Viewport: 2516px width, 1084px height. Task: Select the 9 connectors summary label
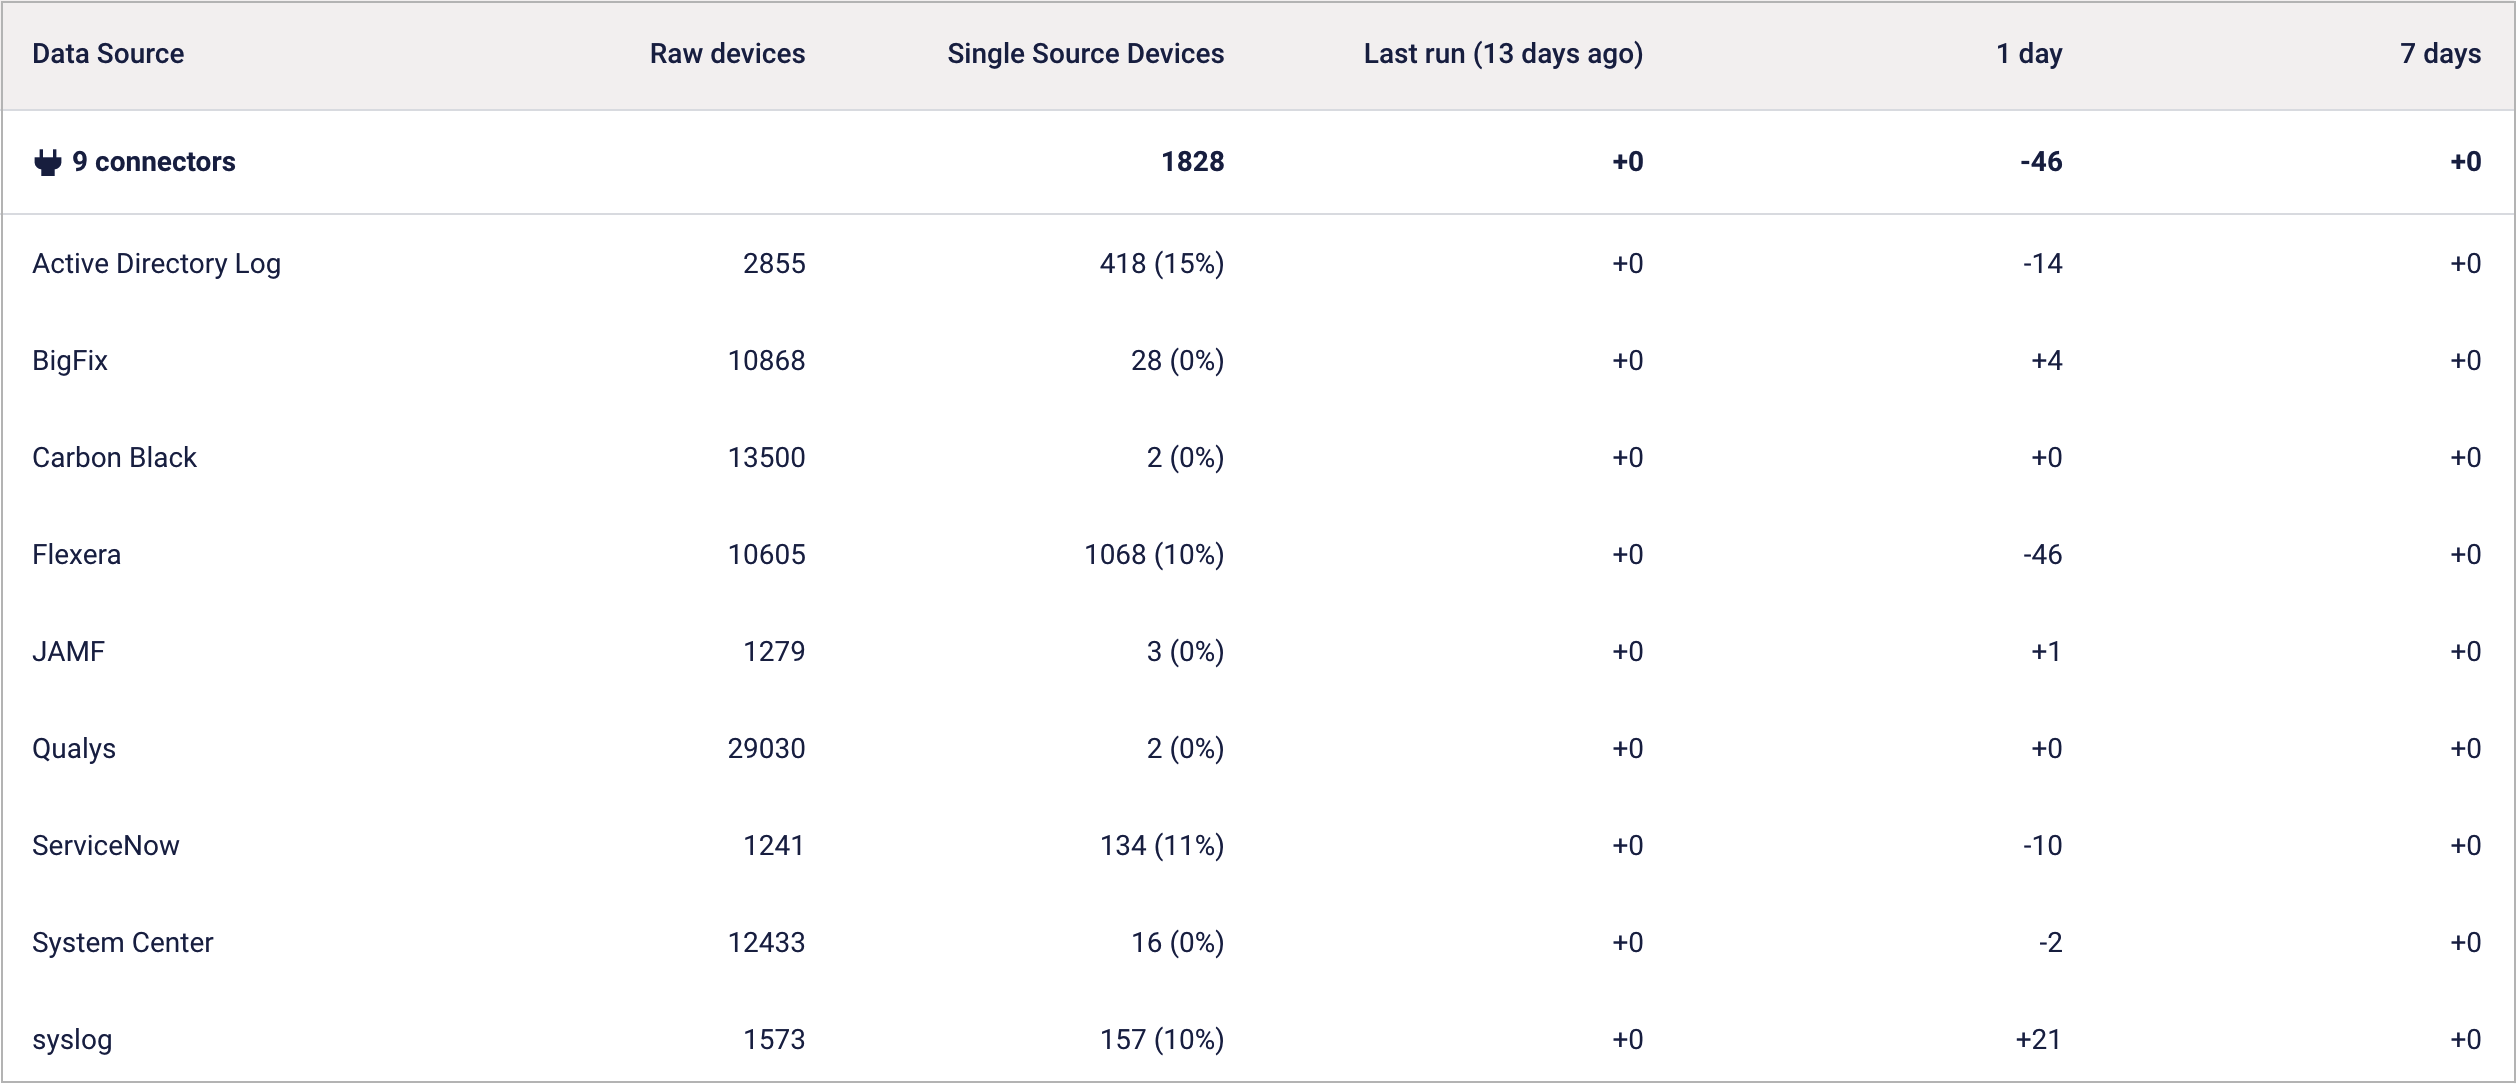pos(154,162)
